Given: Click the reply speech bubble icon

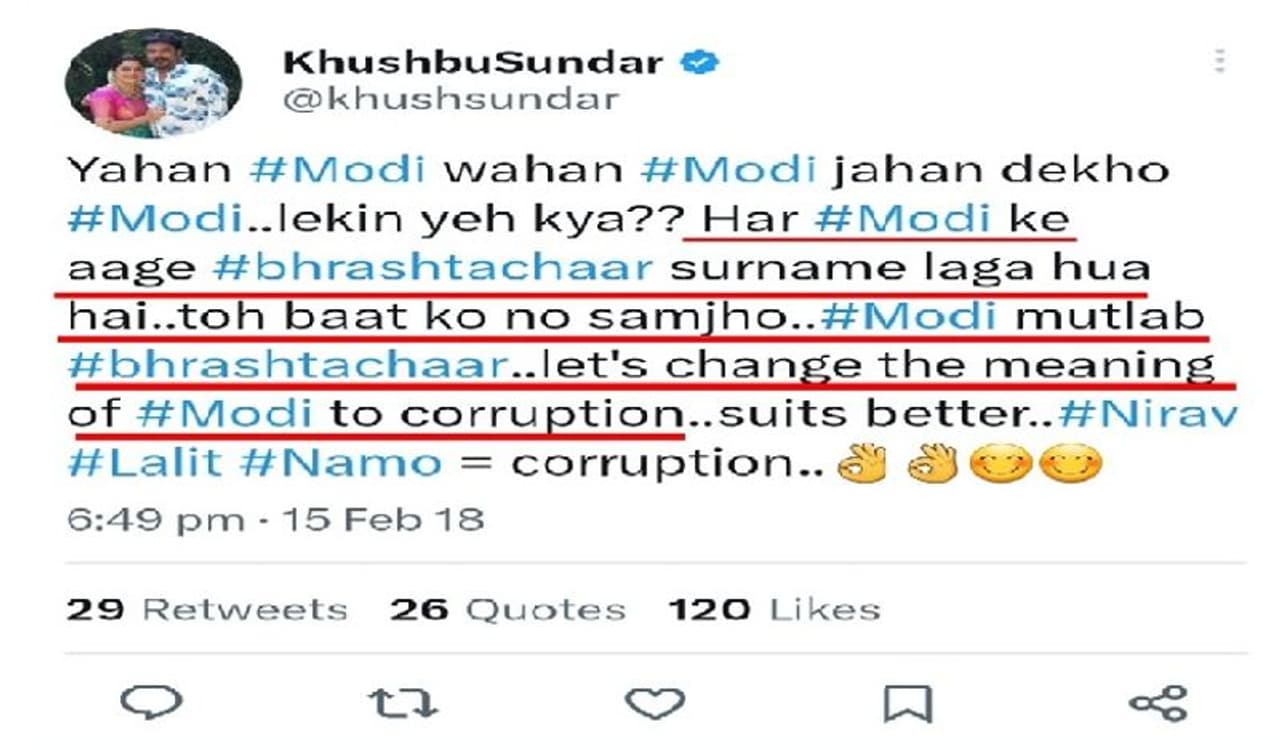Looking at the screenshot, I should coord(152,702).
